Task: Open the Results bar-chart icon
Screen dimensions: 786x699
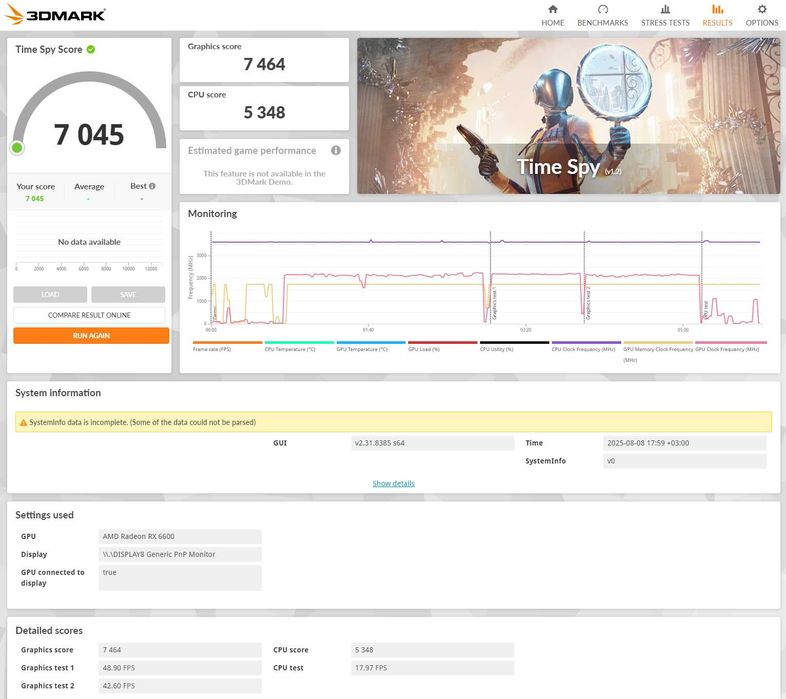Action: click(717, 9)
